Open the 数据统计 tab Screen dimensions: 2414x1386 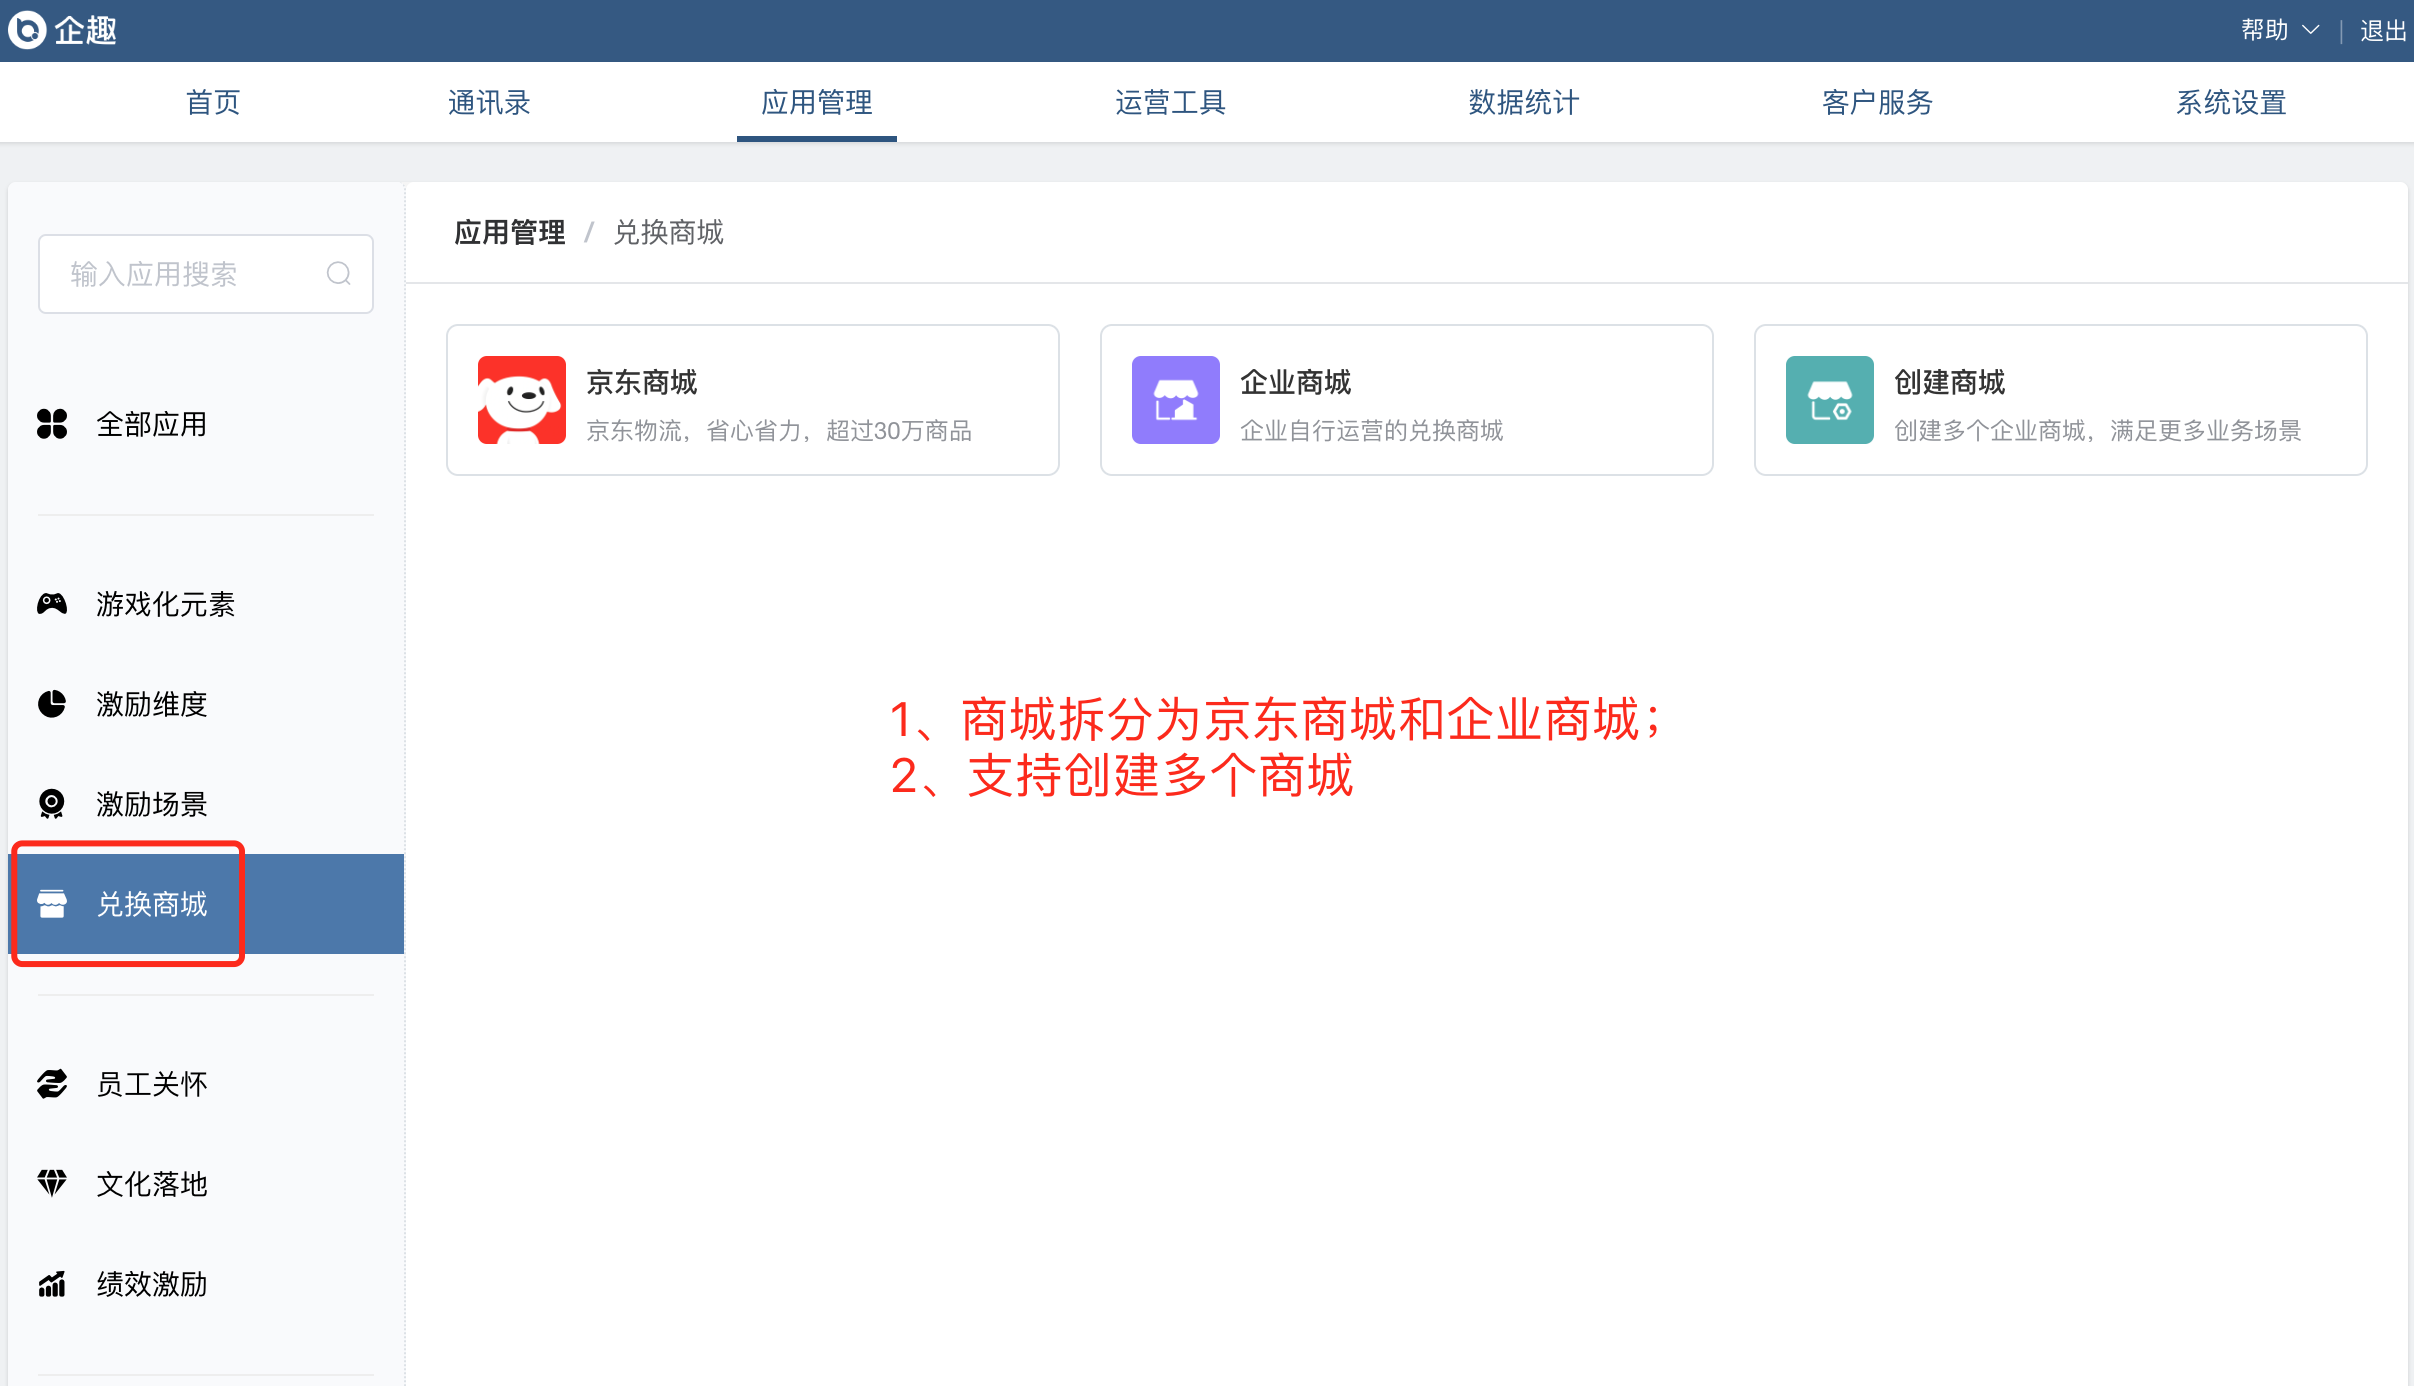point(1523,102)
